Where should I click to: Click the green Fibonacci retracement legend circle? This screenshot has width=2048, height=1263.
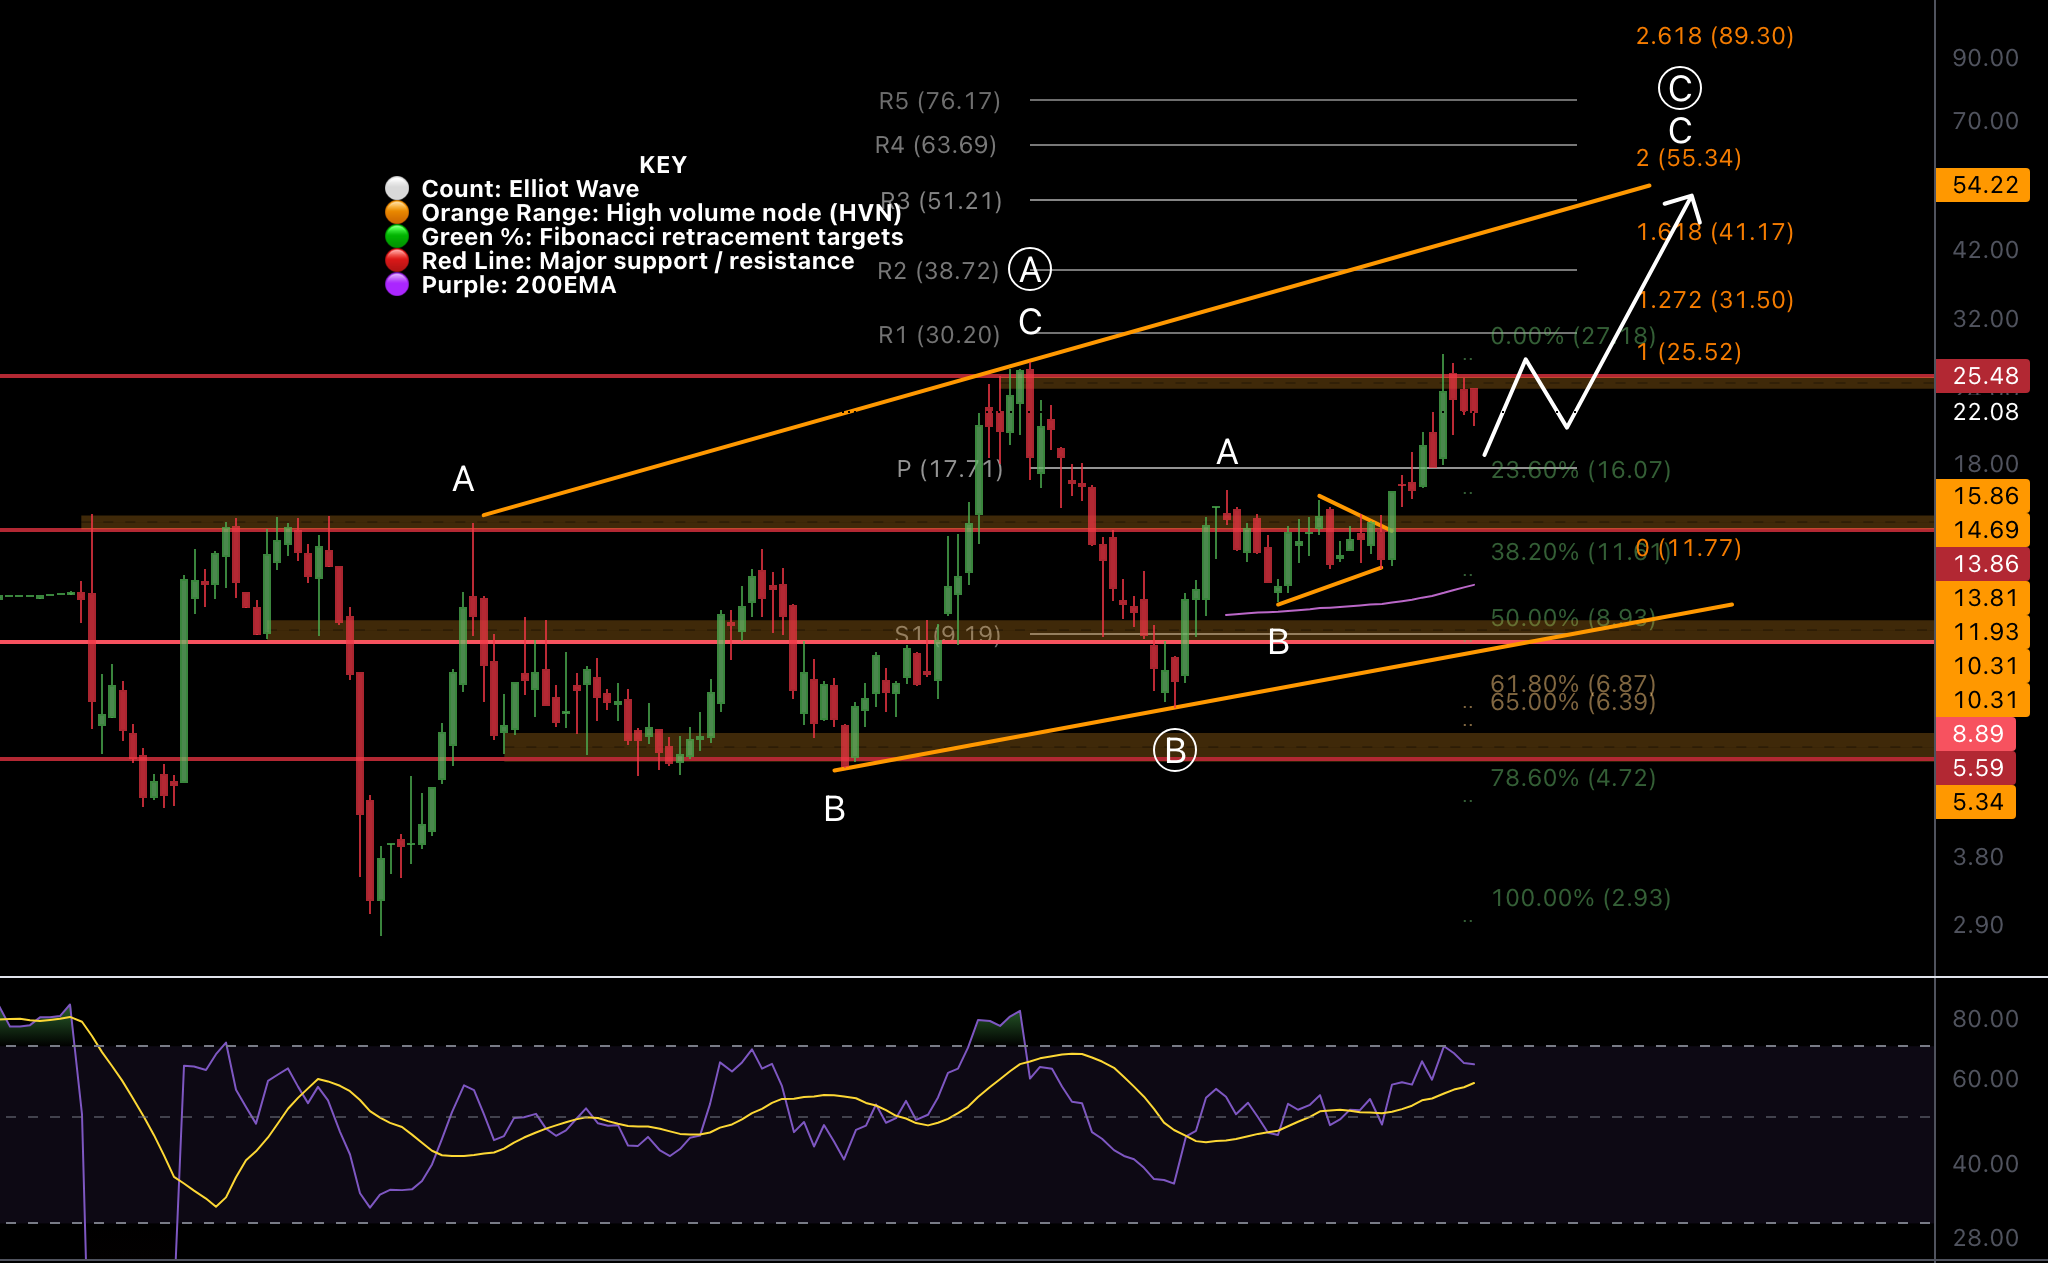coord(397,237)
